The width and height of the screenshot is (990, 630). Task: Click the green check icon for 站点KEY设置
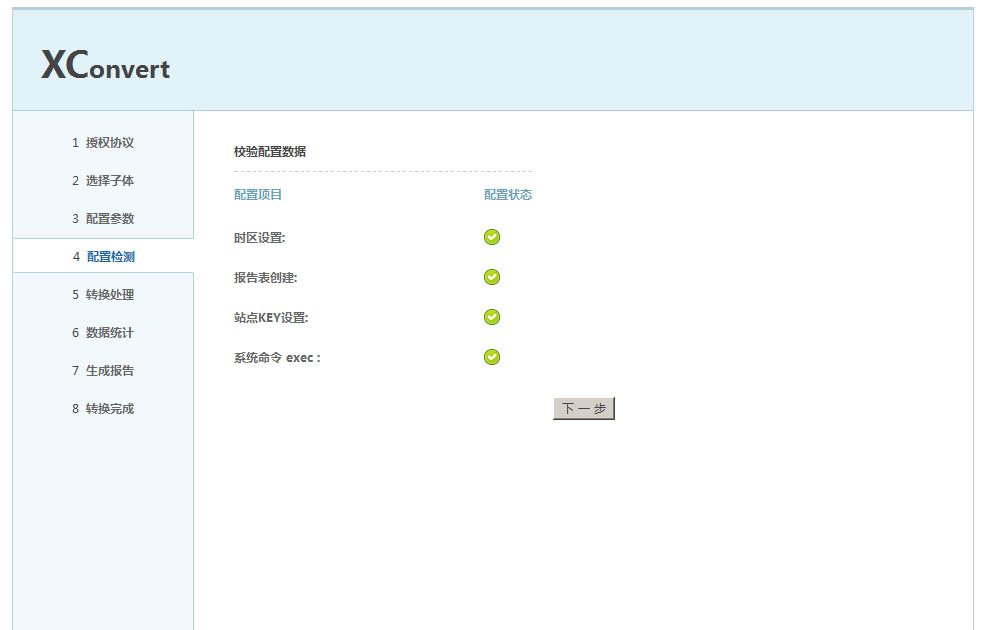click(x=492, y=317)
